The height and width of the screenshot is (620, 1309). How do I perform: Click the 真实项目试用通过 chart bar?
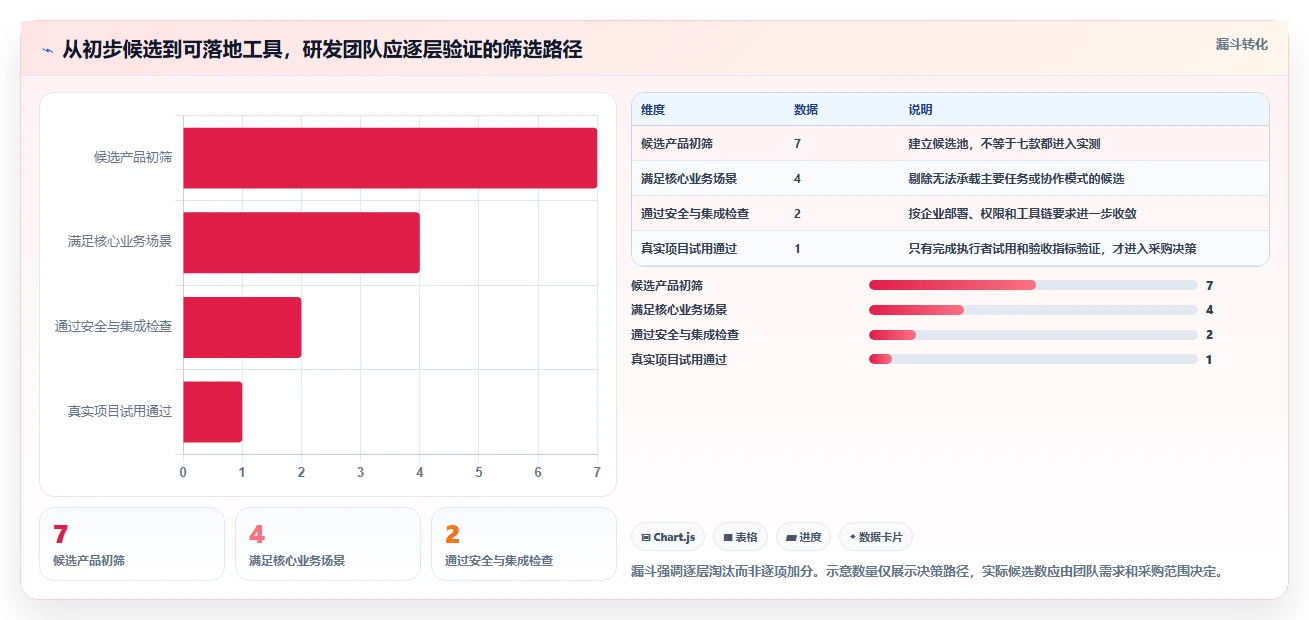[212, 411]
